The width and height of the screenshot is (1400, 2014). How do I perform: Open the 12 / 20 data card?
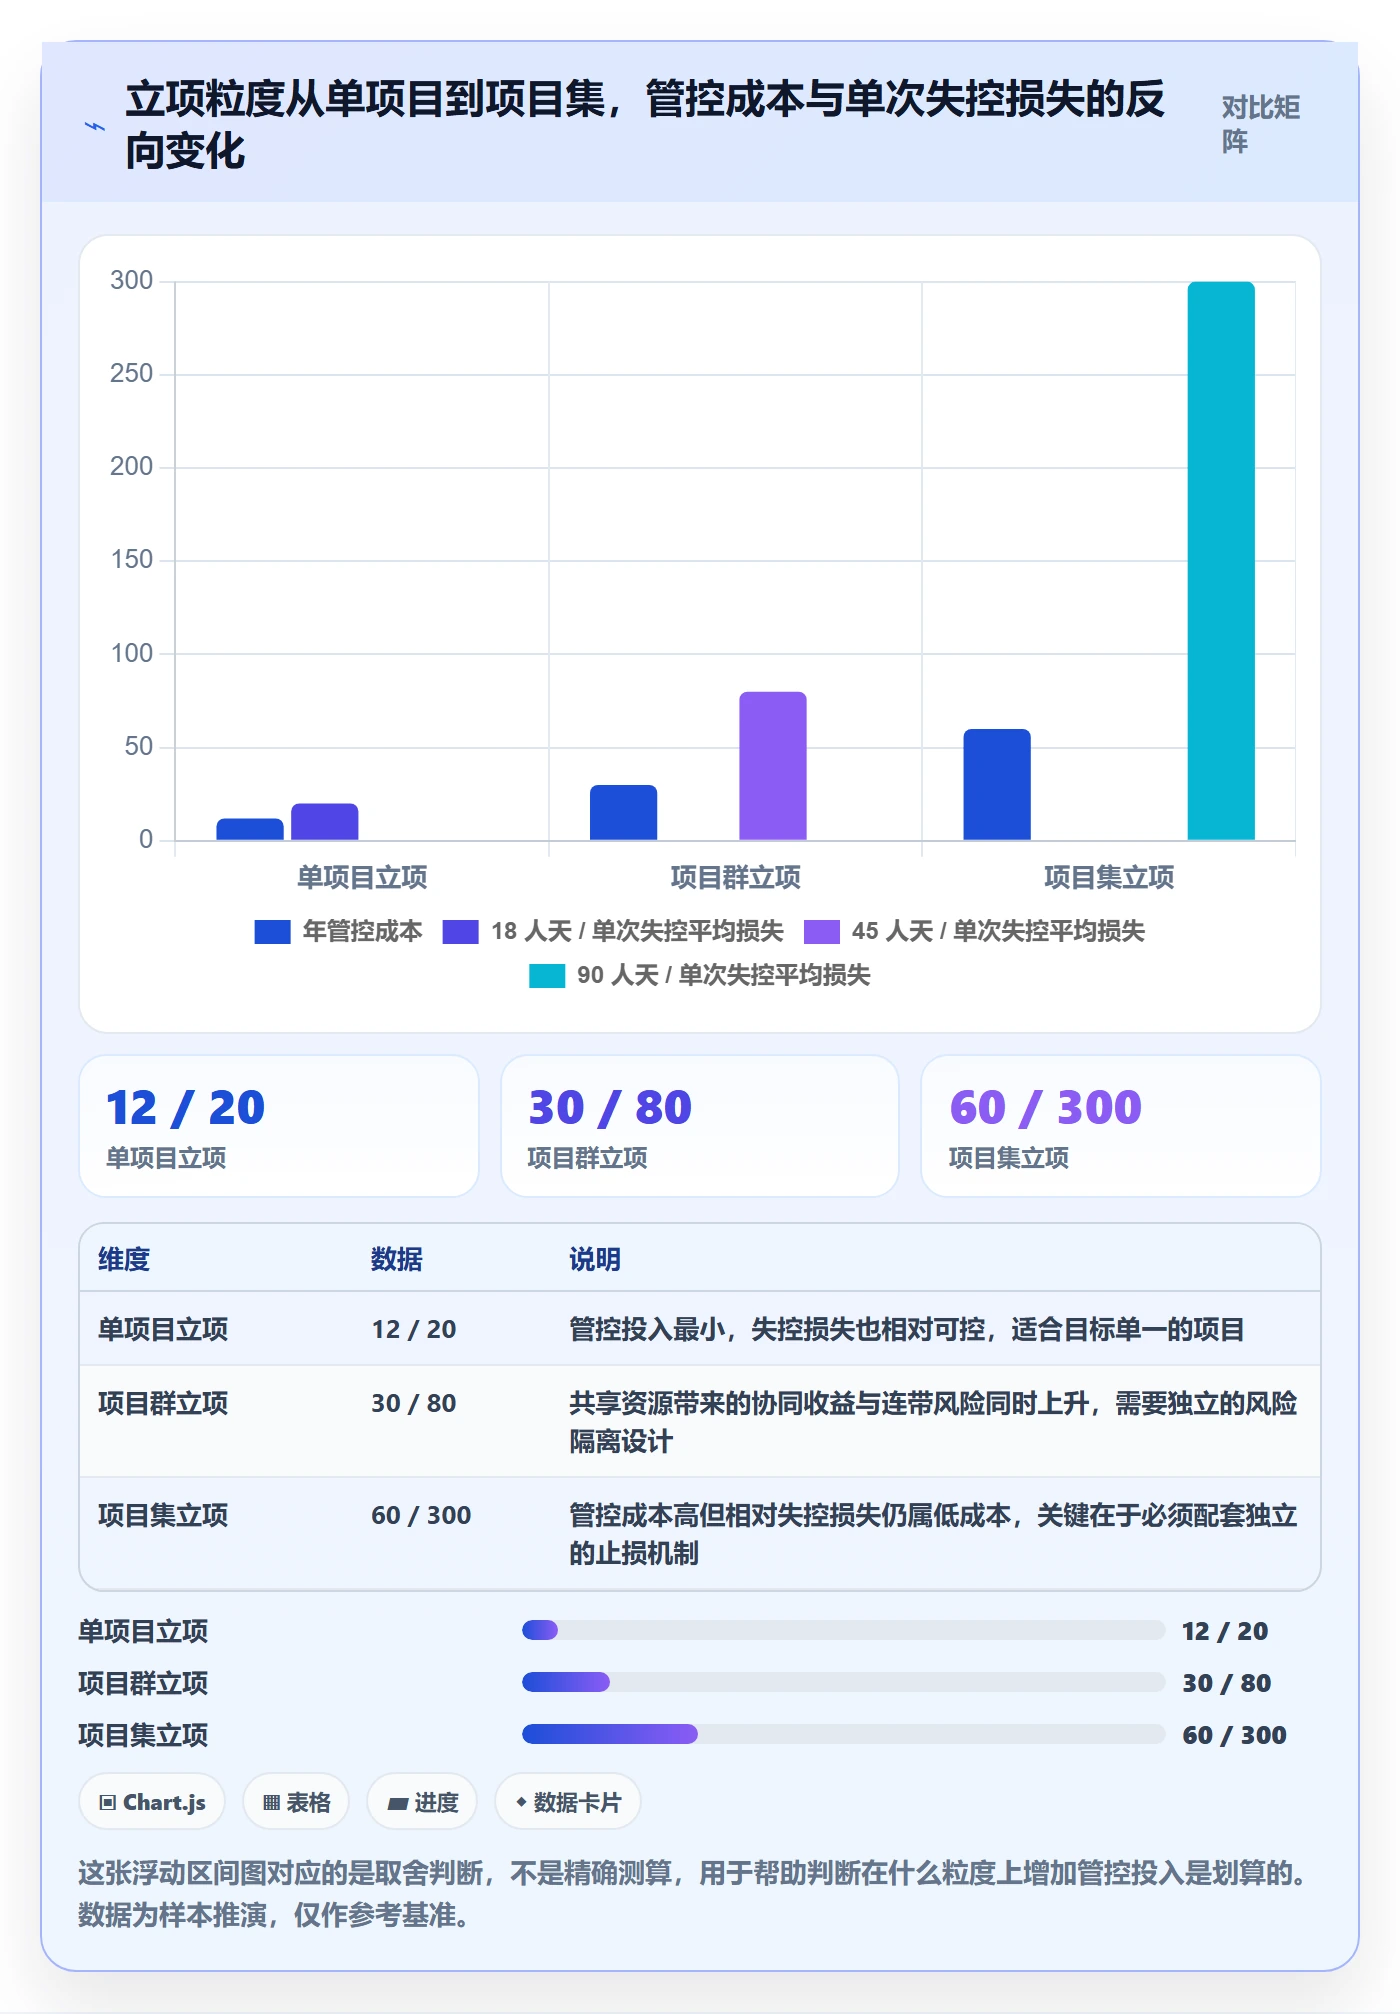[279, 1126]
